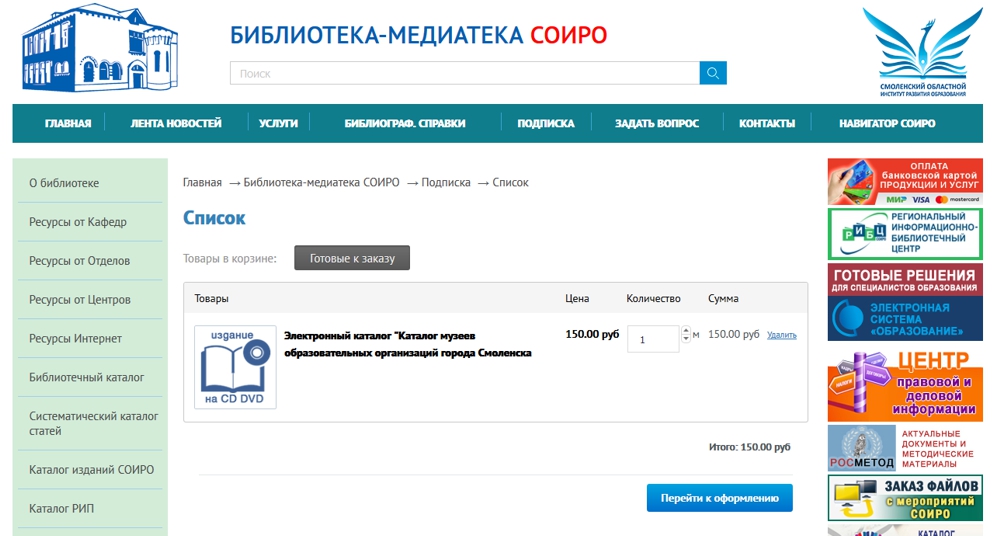Select Систематический каталог статей sidebar link
Screen dimensions: 1000x536
pyautogui.click(x=93, y=424)
